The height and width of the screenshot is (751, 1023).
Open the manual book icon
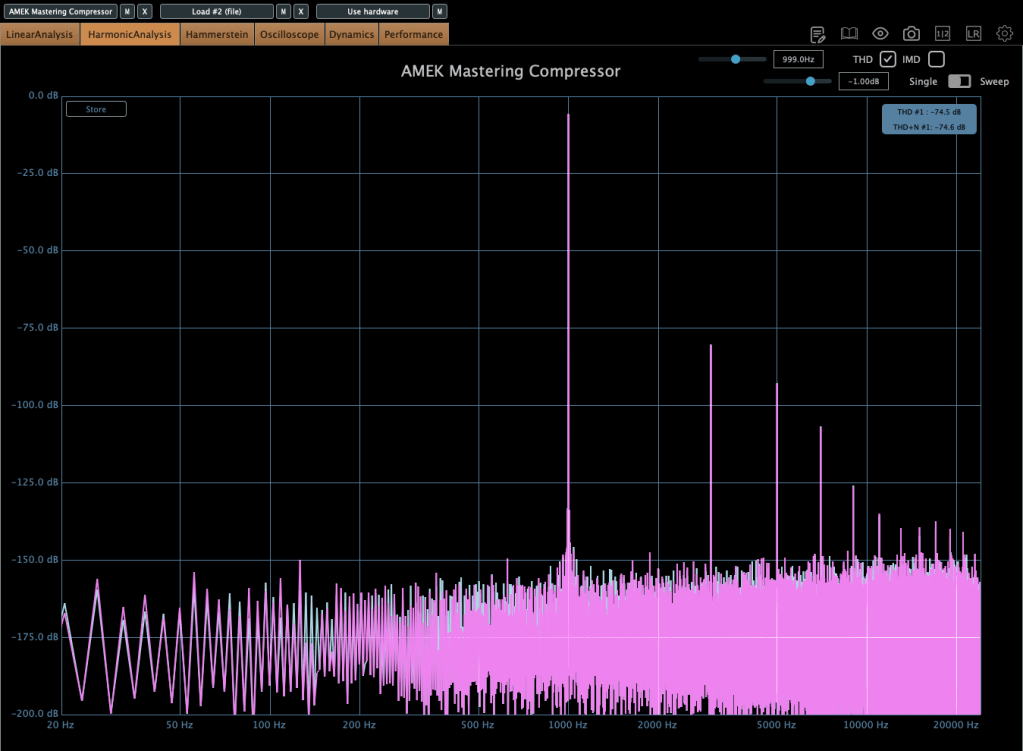(849, 34)
